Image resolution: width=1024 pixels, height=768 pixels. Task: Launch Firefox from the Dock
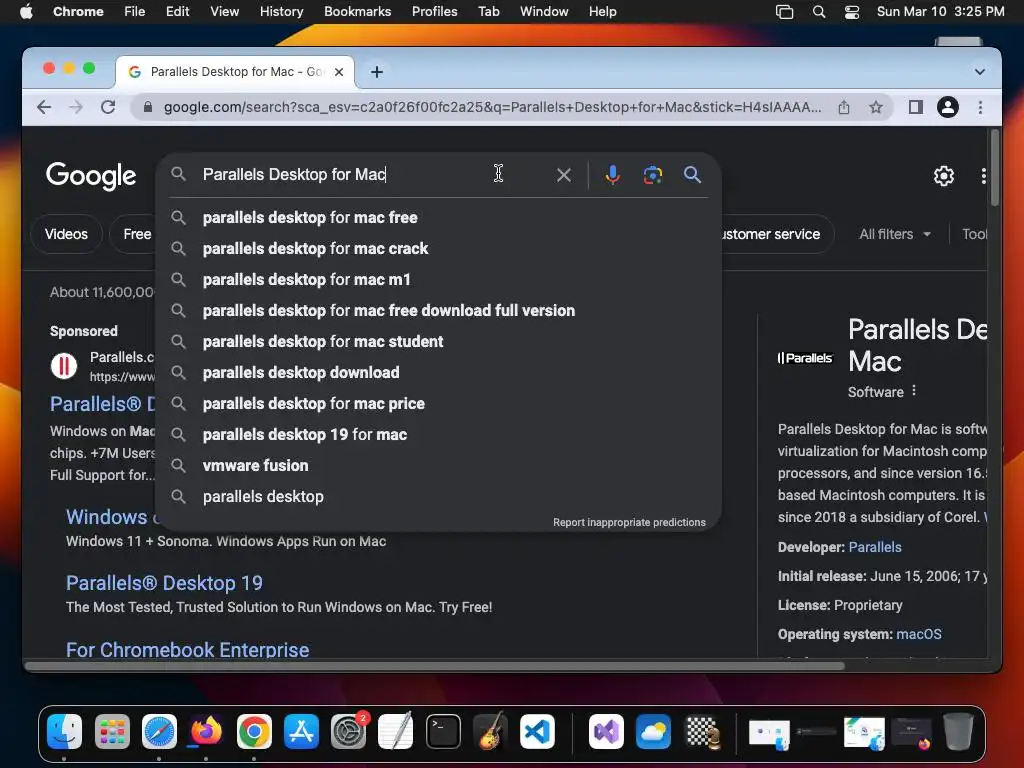[206, 731]
